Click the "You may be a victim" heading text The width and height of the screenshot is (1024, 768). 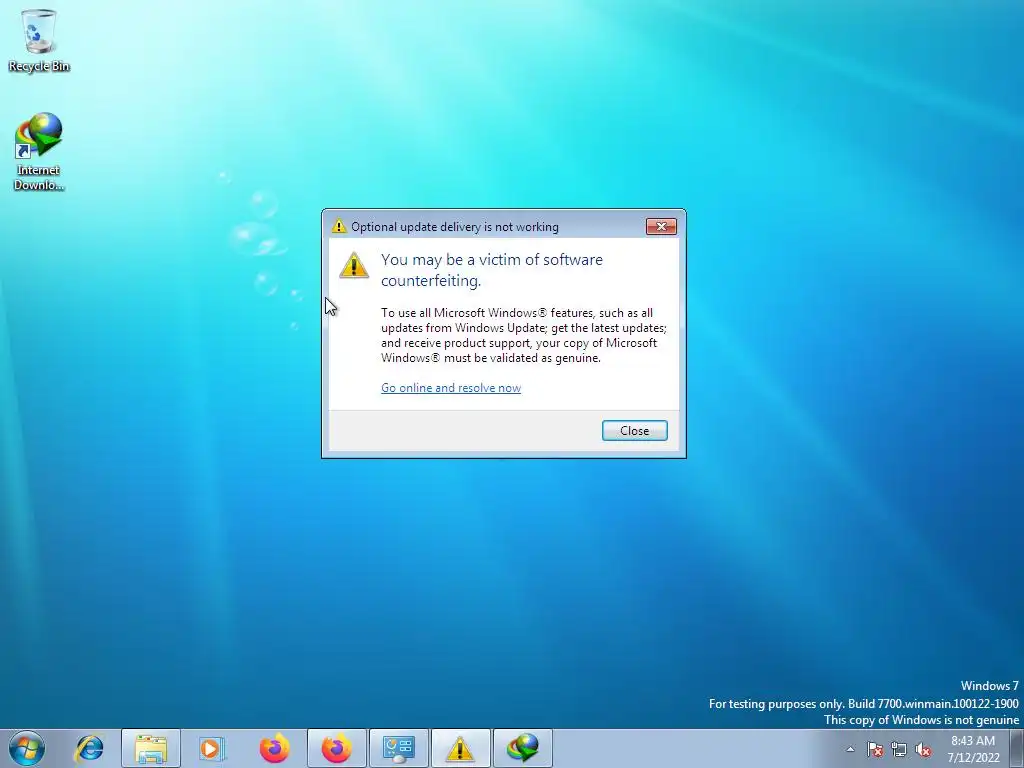point(492,270)
